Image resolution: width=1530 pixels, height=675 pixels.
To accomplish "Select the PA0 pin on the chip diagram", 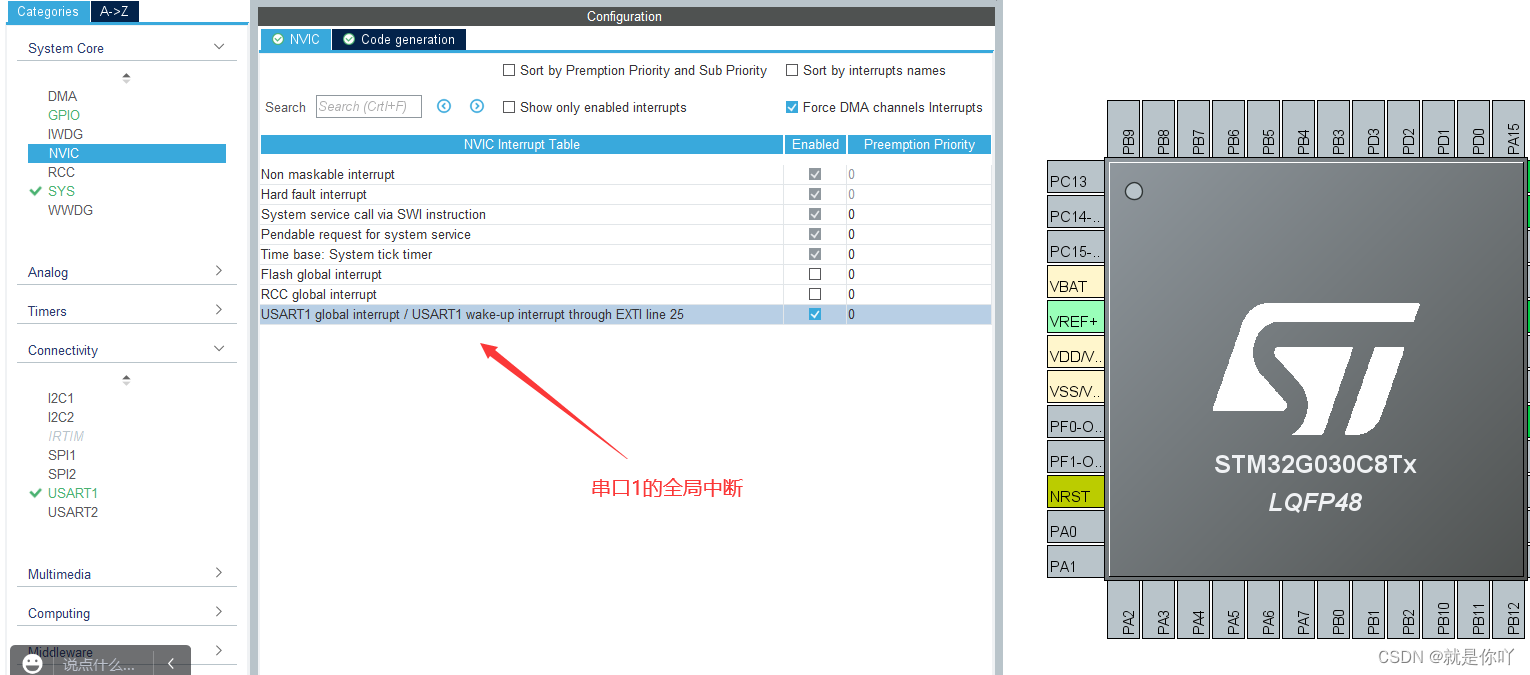I will click(x=1074, y=527).
